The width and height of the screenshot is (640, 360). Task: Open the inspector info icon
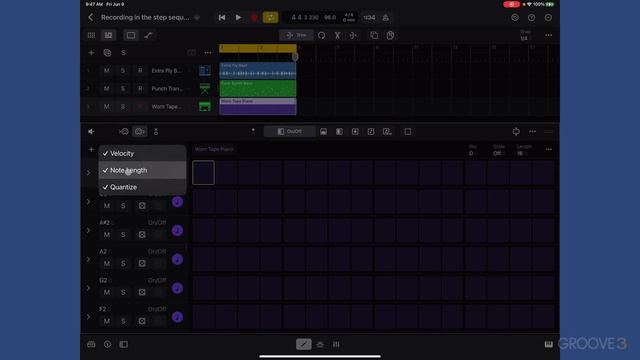click(107, 344)
